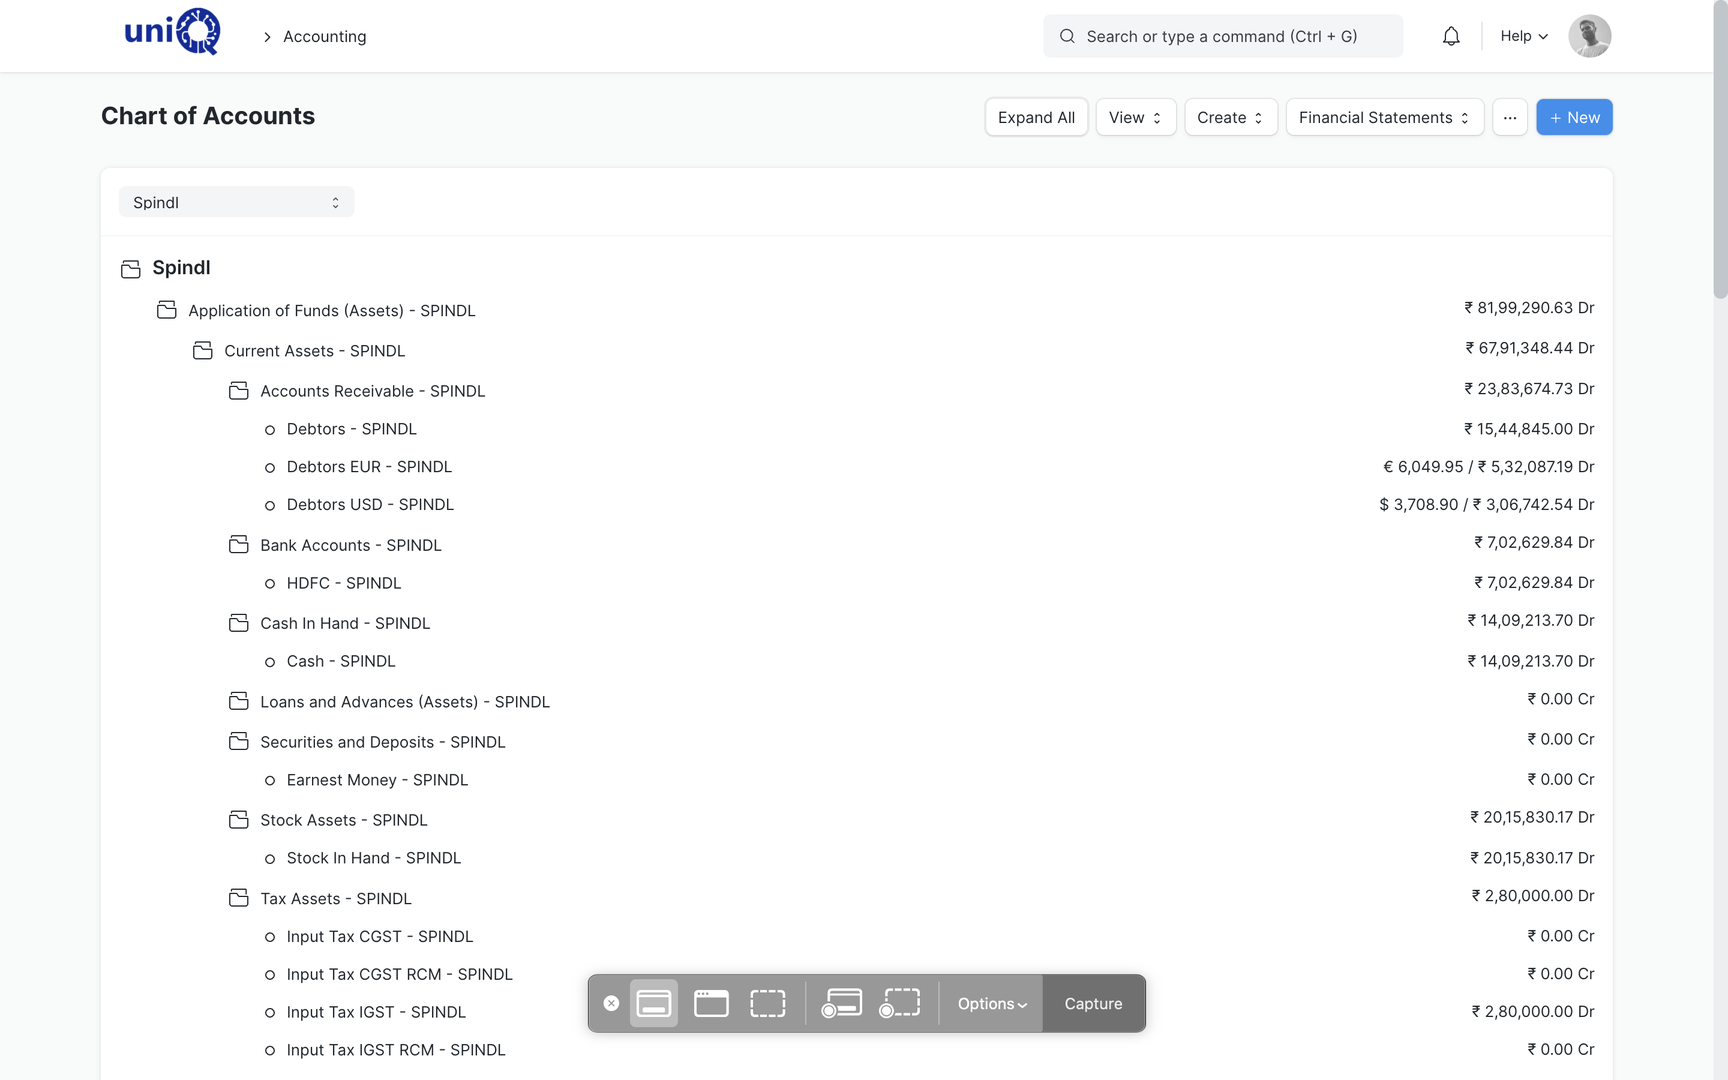Open the Create dropdown
The height and width of the screenshot is (1080, 1728).
[x=1230, y=117]
